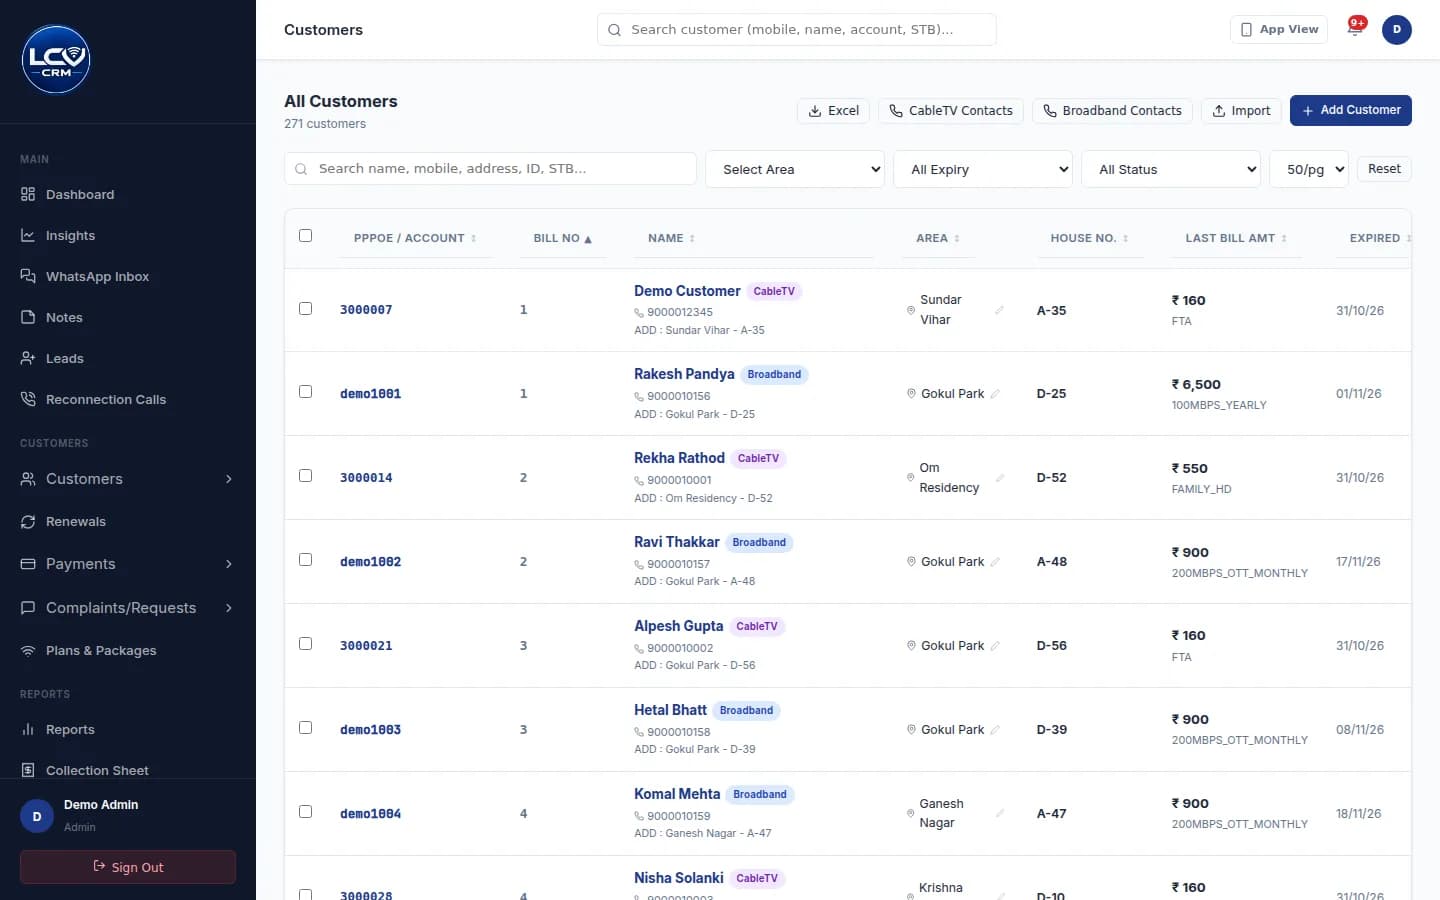This screenshot has width=1440, height=900.
Task: Click the WhatsApp Inbox chat icon
Action: pyautogui.click(x=28, y=276)
